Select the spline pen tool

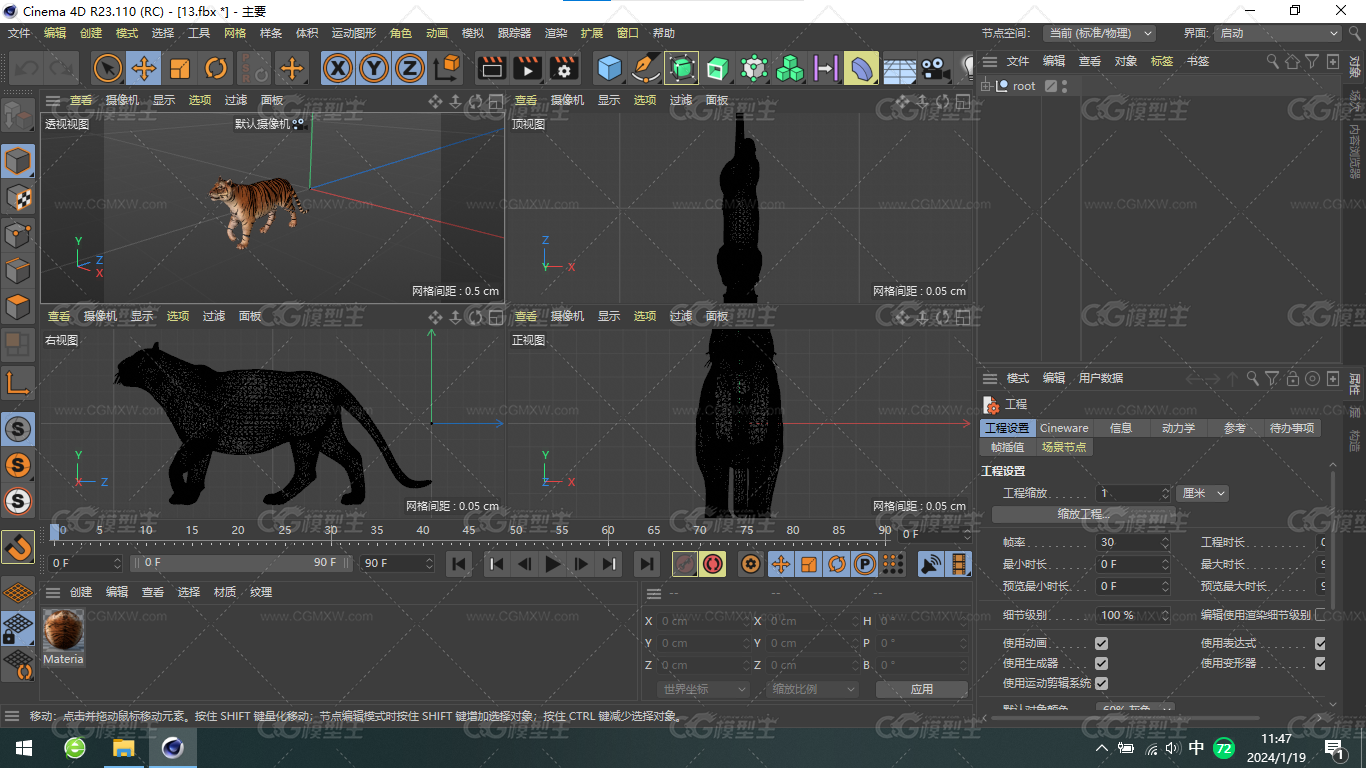click(x=645, y=68)
